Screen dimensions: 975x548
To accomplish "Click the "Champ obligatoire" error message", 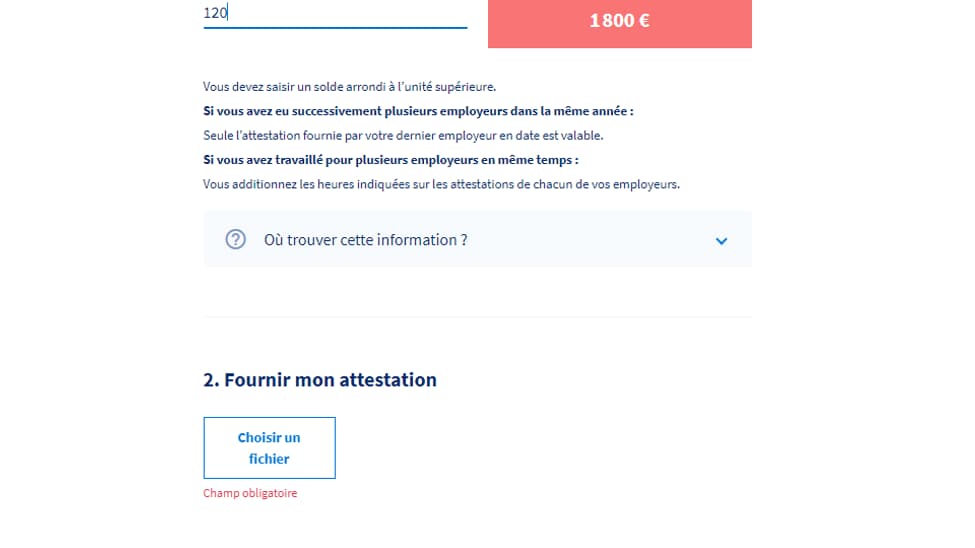I will tap(250, 493).
